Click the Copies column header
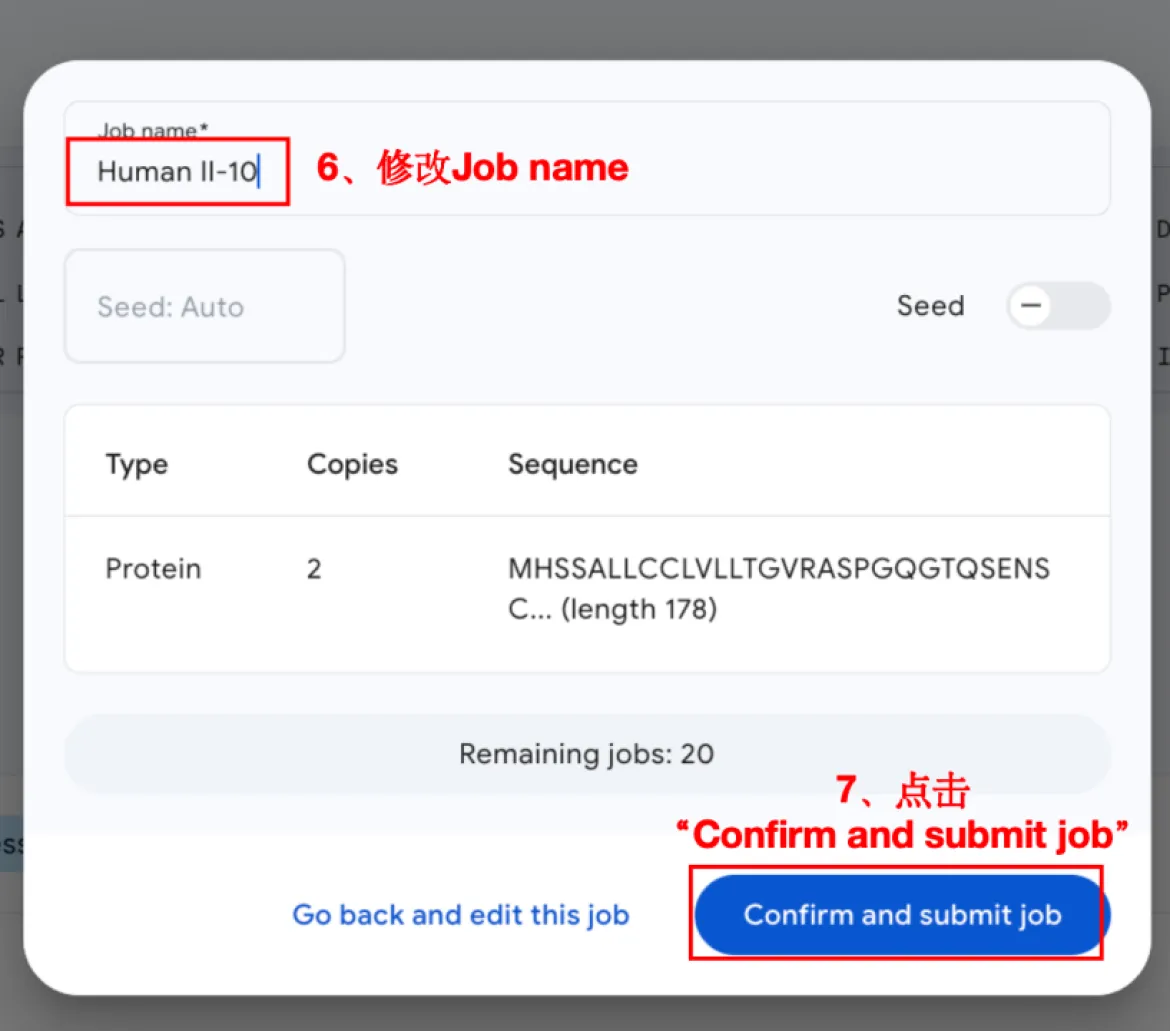The height and width of the screenshot is (1031, 1170). coord(352,465)
